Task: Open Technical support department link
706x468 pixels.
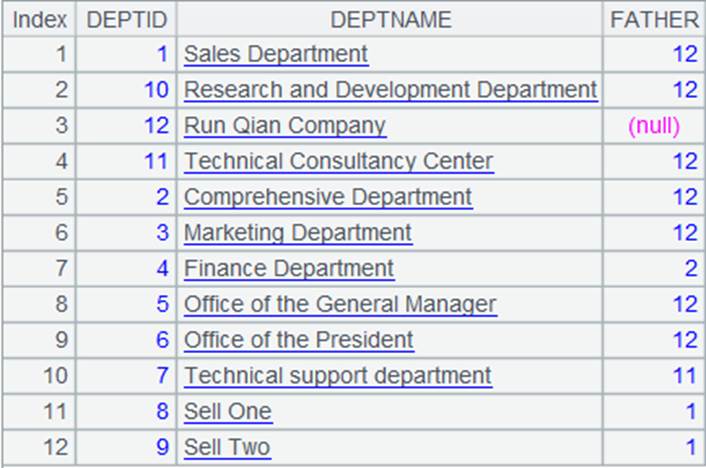Action: pyautogui.click(x=338, y=376)
